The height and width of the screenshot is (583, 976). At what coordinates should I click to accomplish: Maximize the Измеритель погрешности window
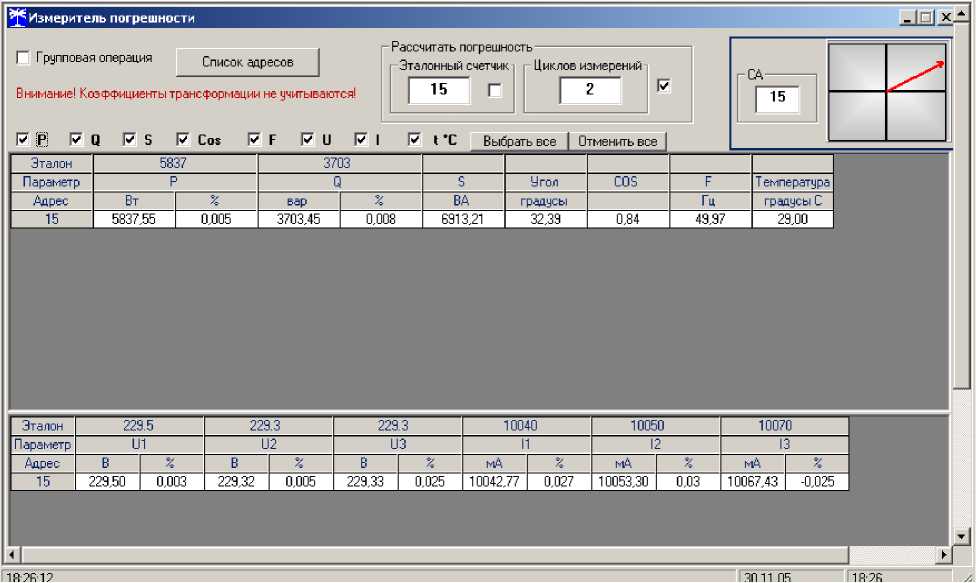[x=926, y=17]
